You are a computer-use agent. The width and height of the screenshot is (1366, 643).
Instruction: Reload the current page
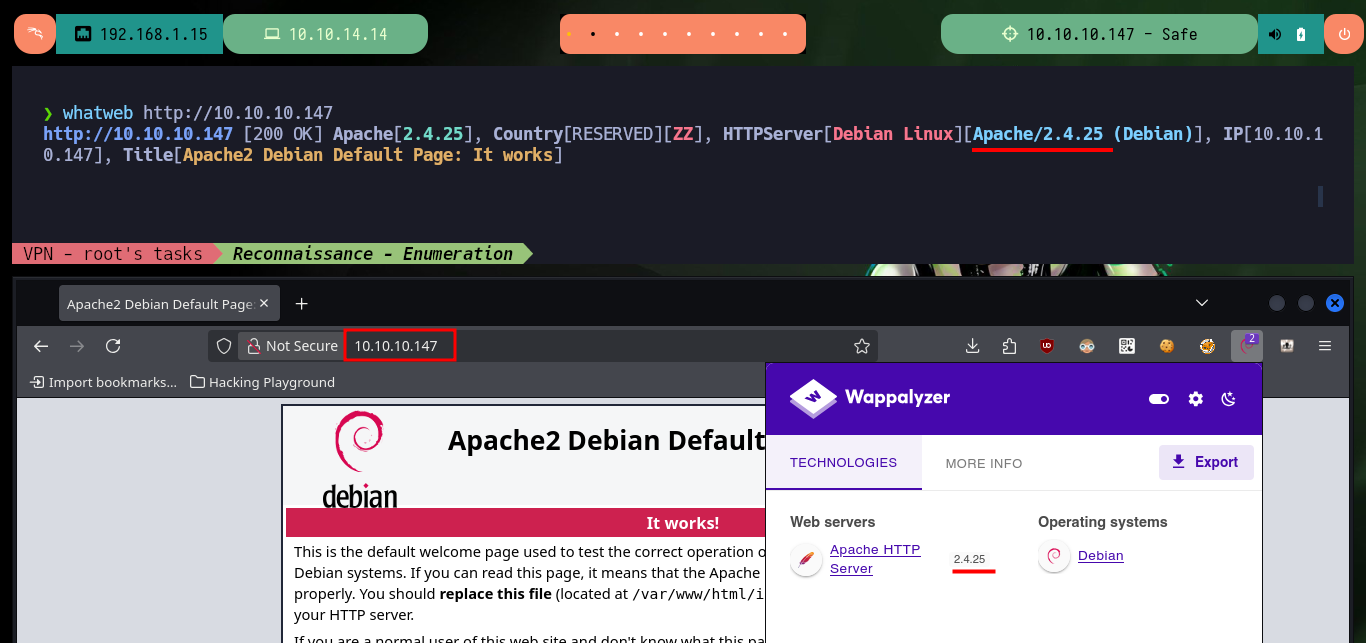point(113,346)
